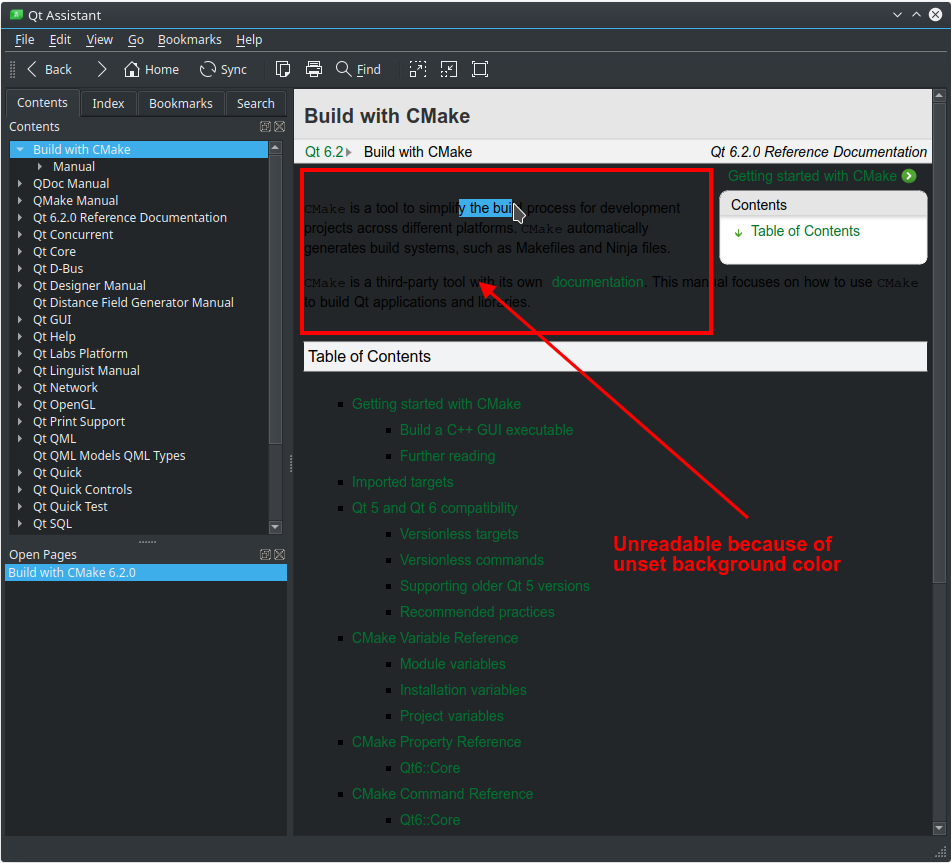Close the Open Pages dock panel
Screen dimensions: 951x863
pyautogui.click(x=280, y=554)
